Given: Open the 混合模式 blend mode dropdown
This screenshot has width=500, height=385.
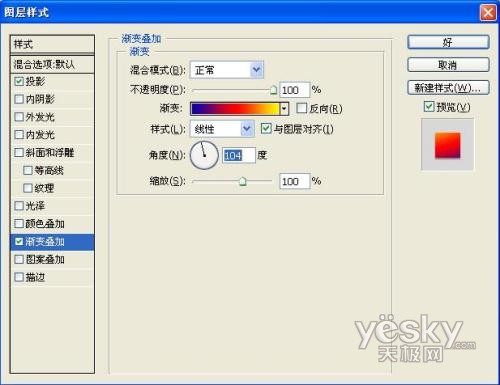Looking at the screenshot, I should (227, 70).
